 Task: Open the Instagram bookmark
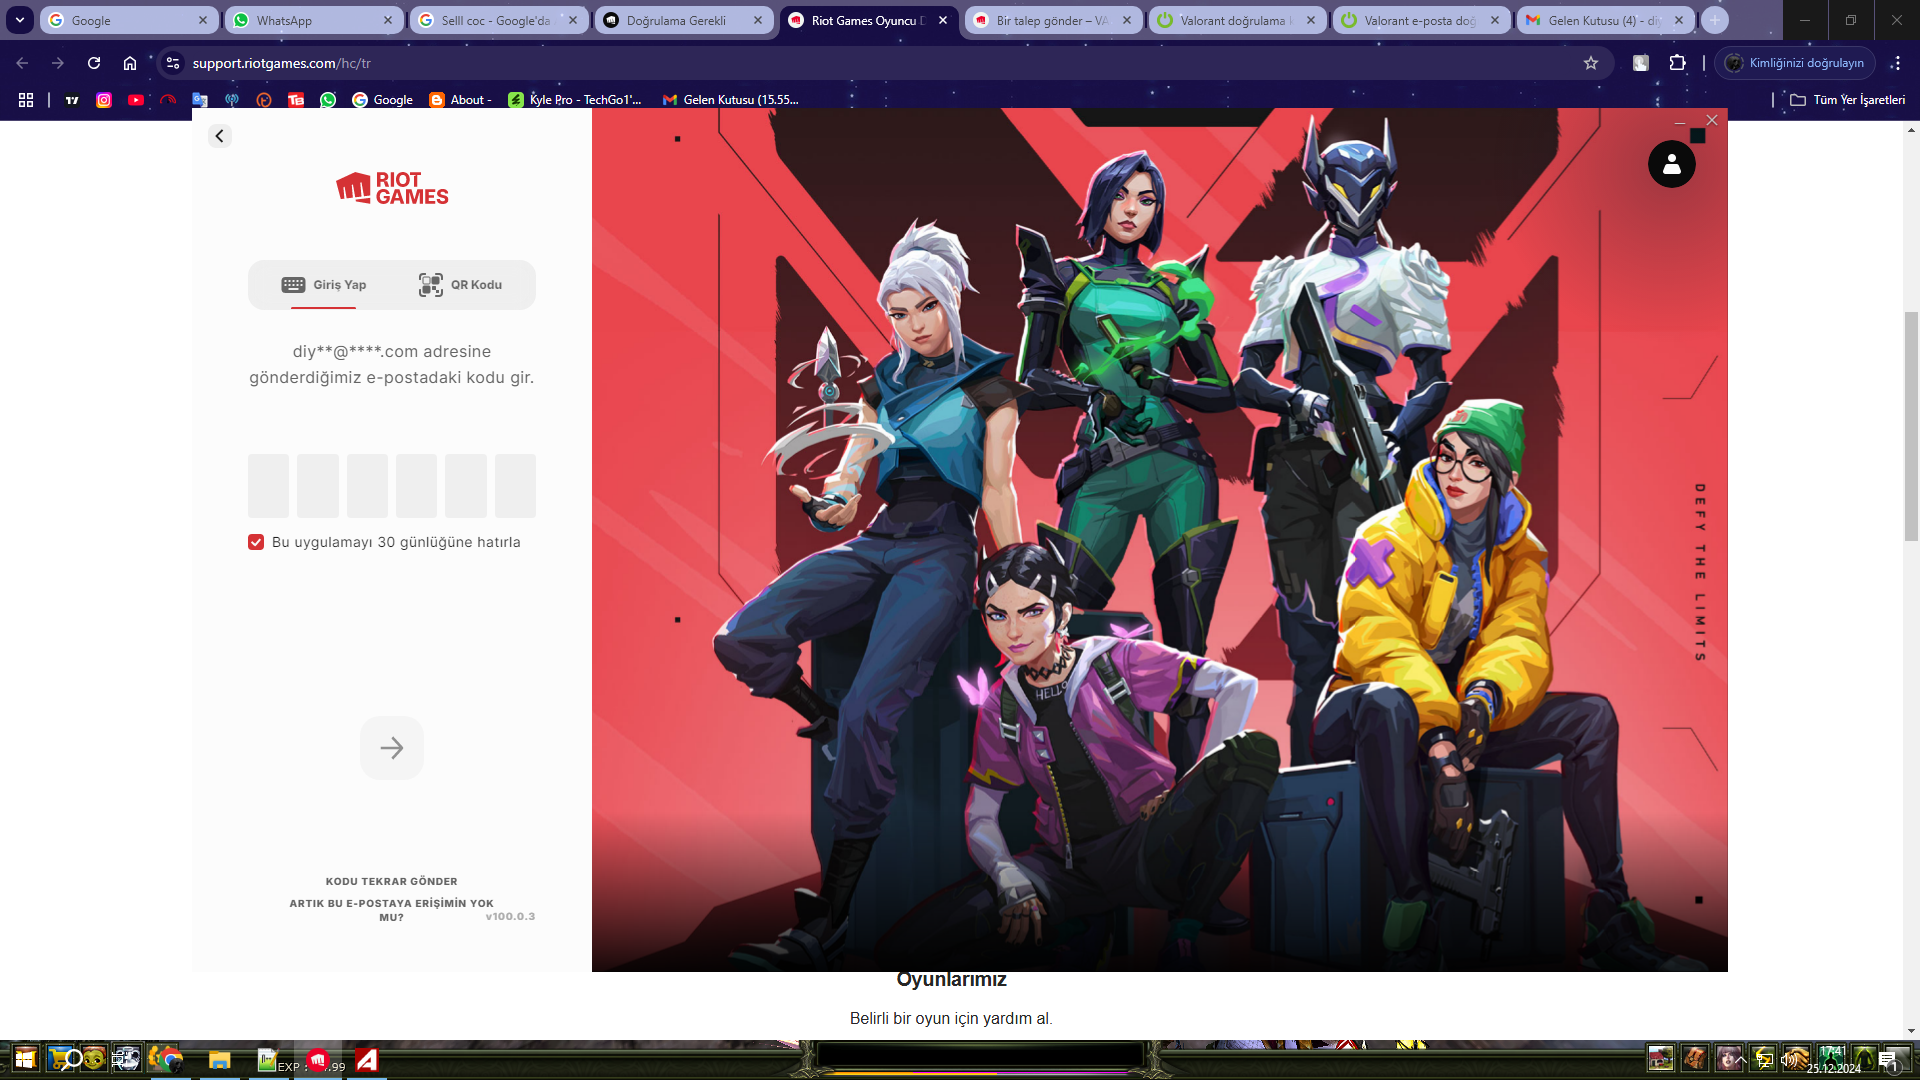point(104,100)
